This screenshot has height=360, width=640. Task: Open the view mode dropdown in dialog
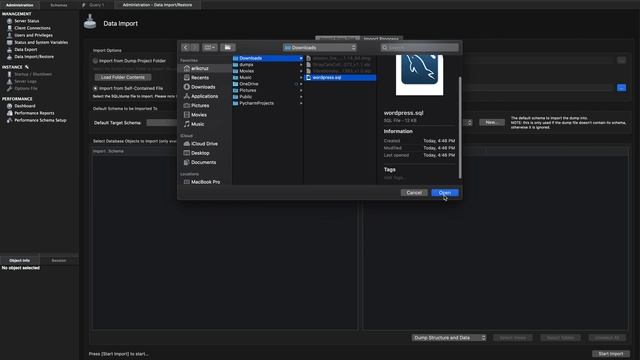pos(210,47)
